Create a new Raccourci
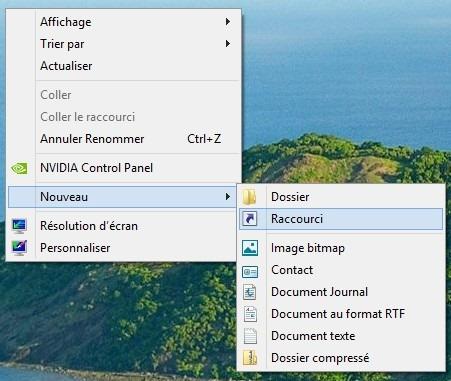The width and height of the screenshot is (451, 381). 341,219
